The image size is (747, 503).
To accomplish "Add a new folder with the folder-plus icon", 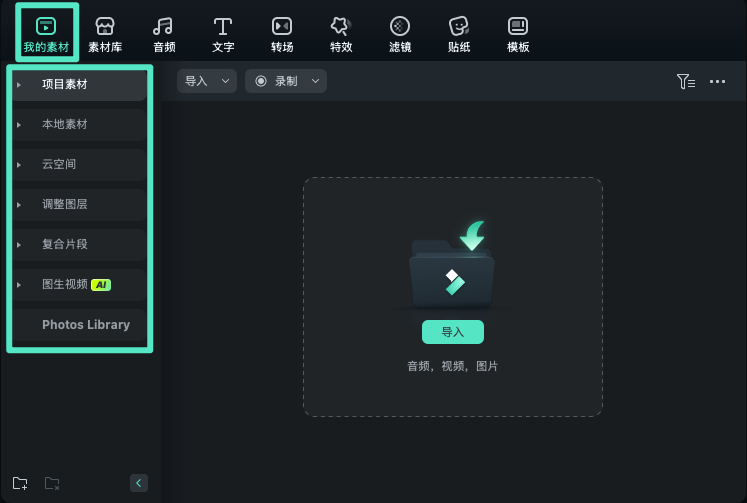I will [20, 483].
